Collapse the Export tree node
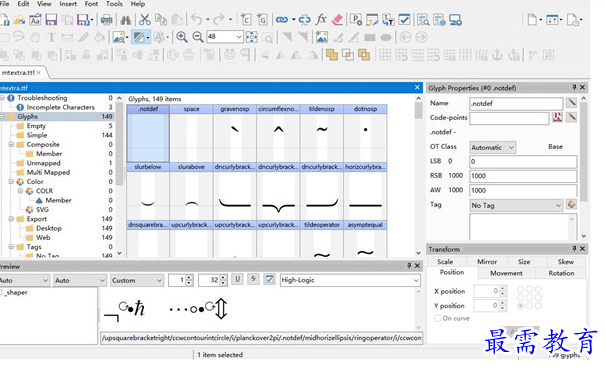606x373 pixels. click(11, 218)
